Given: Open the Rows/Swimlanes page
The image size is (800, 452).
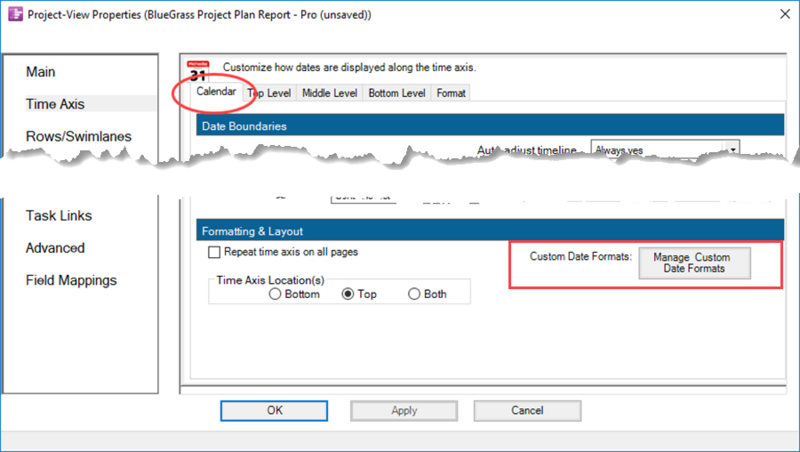Looking at the screenshot, I should 79,136.
